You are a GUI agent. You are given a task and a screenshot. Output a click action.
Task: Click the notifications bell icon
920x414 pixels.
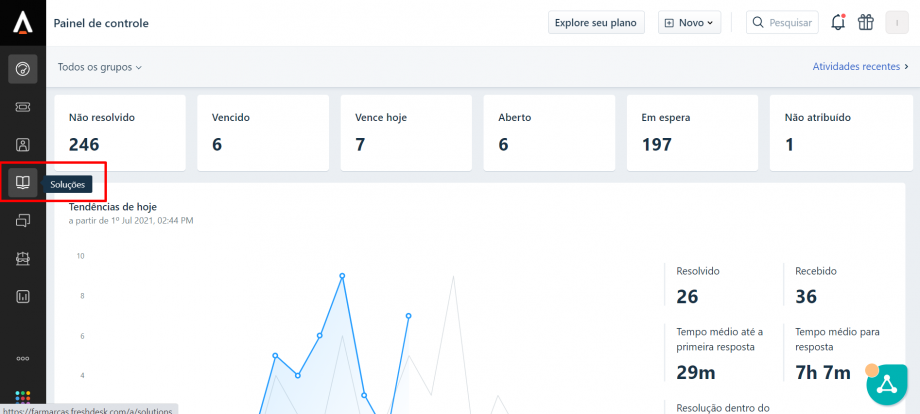838,22
